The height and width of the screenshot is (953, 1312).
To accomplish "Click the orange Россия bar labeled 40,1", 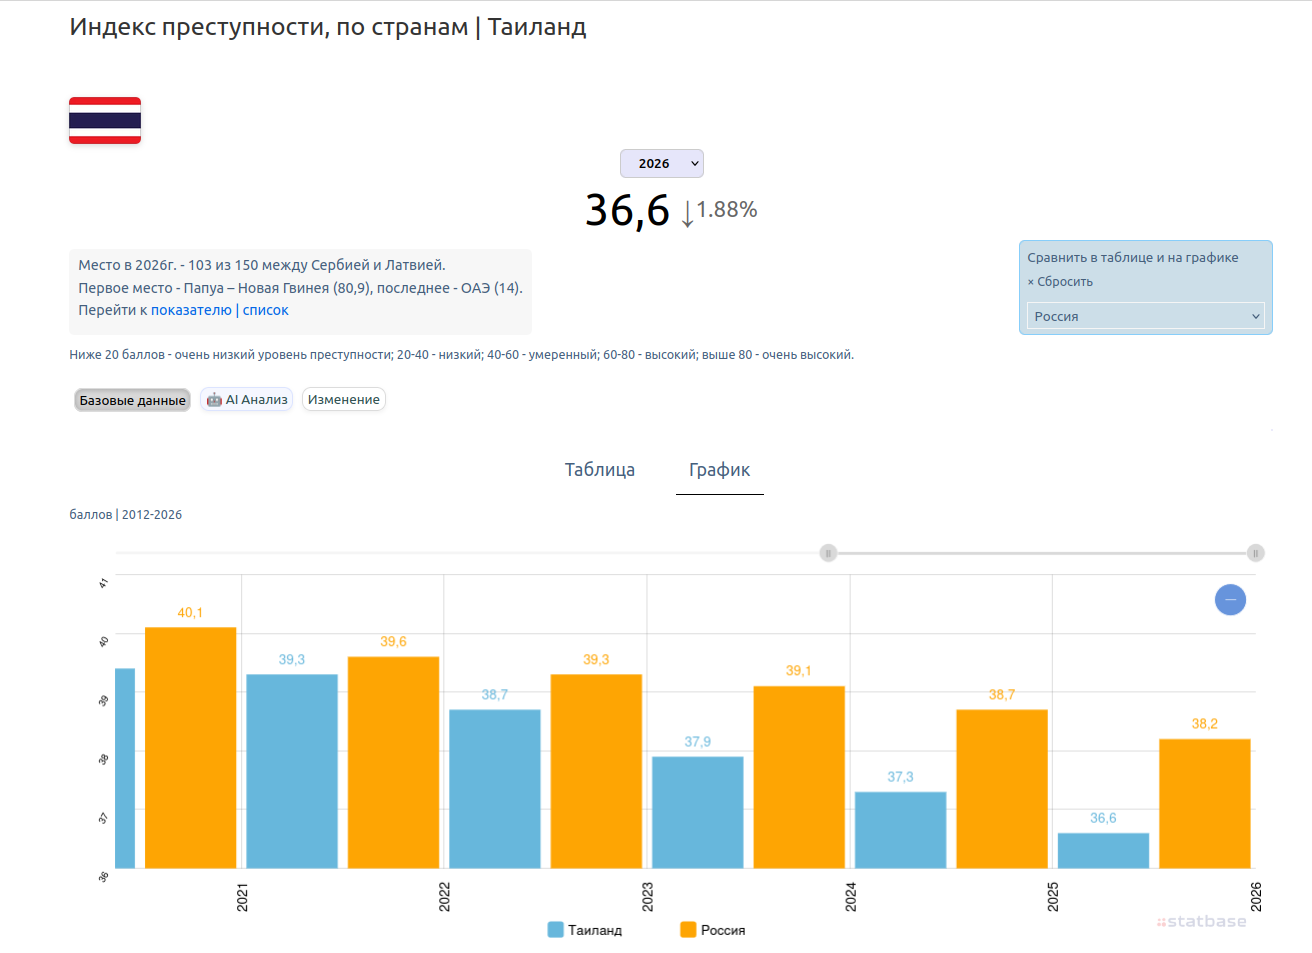I will pyautogui.click(x=190, y=748).
